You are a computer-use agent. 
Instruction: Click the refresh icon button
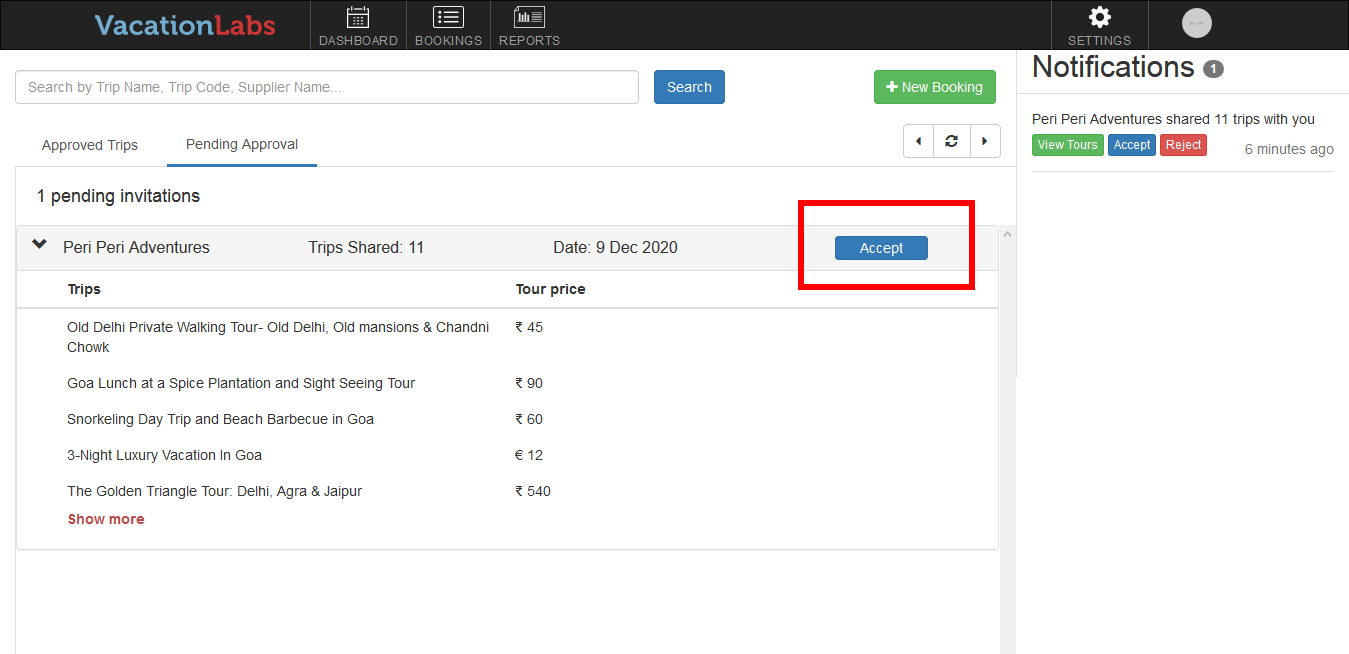(951, 141)
